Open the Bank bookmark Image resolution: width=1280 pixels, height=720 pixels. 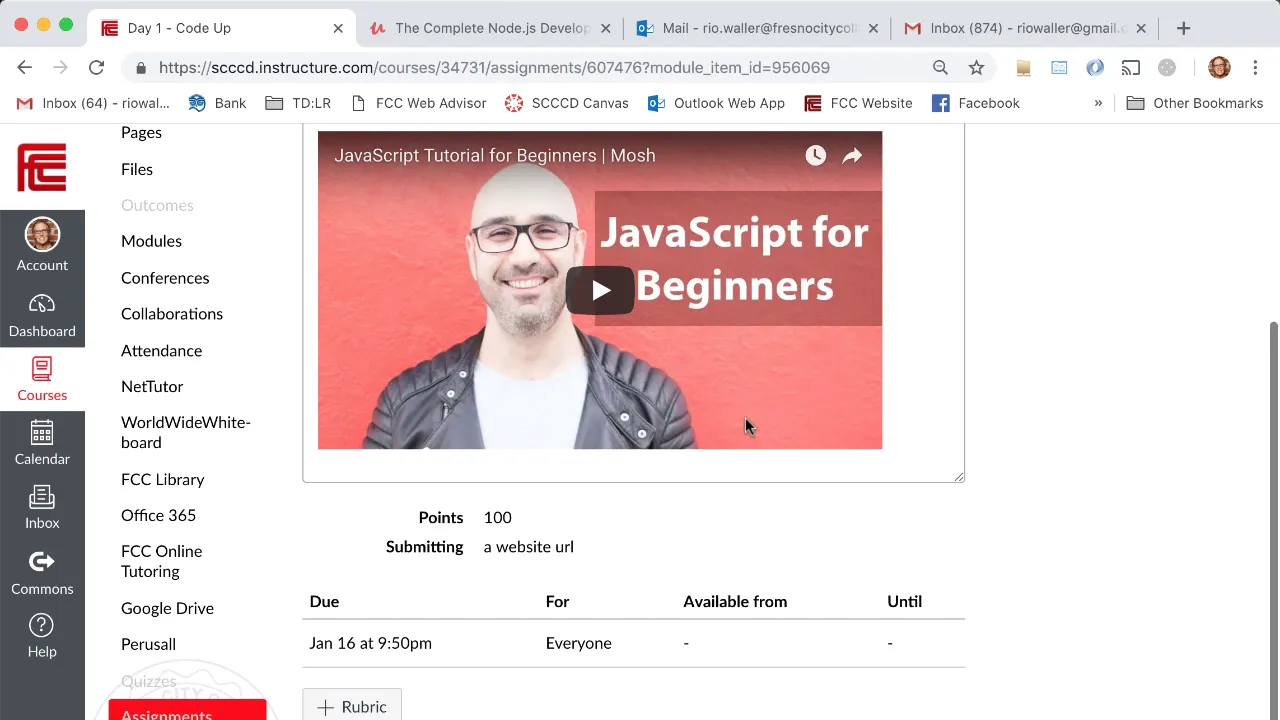click(217, 103)
